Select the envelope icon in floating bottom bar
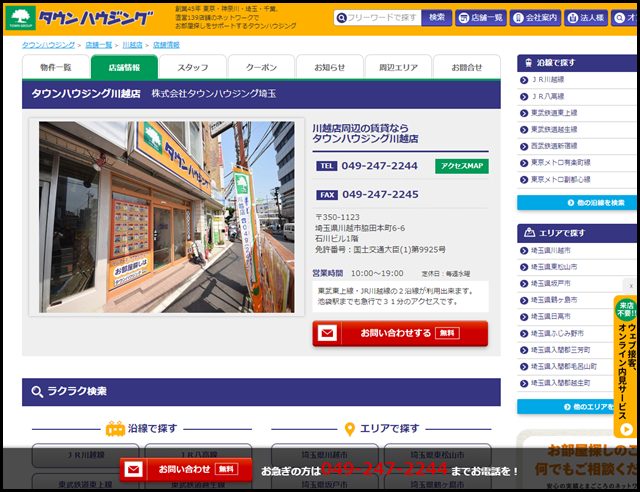Screen dimensions: 640x492 coord(133,470)
